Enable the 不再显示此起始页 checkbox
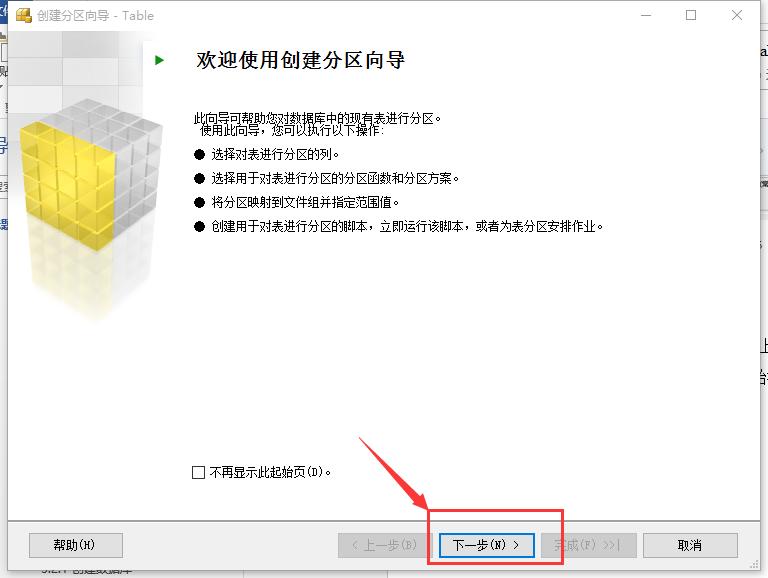The height and width of the screenshot is (578, 768). click(x=198, y=473)
